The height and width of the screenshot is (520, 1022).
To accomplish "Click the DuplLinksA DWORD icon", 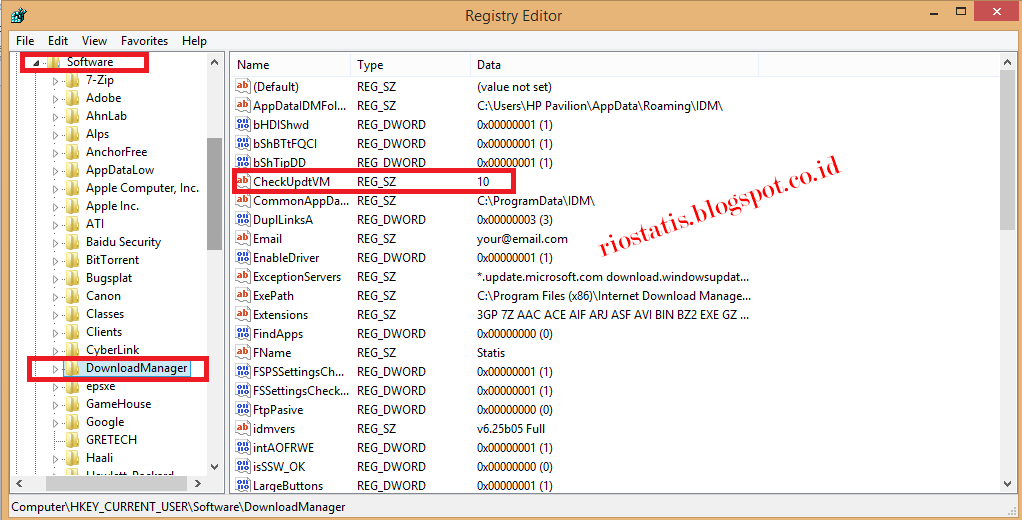I will (x=242, y=220).
